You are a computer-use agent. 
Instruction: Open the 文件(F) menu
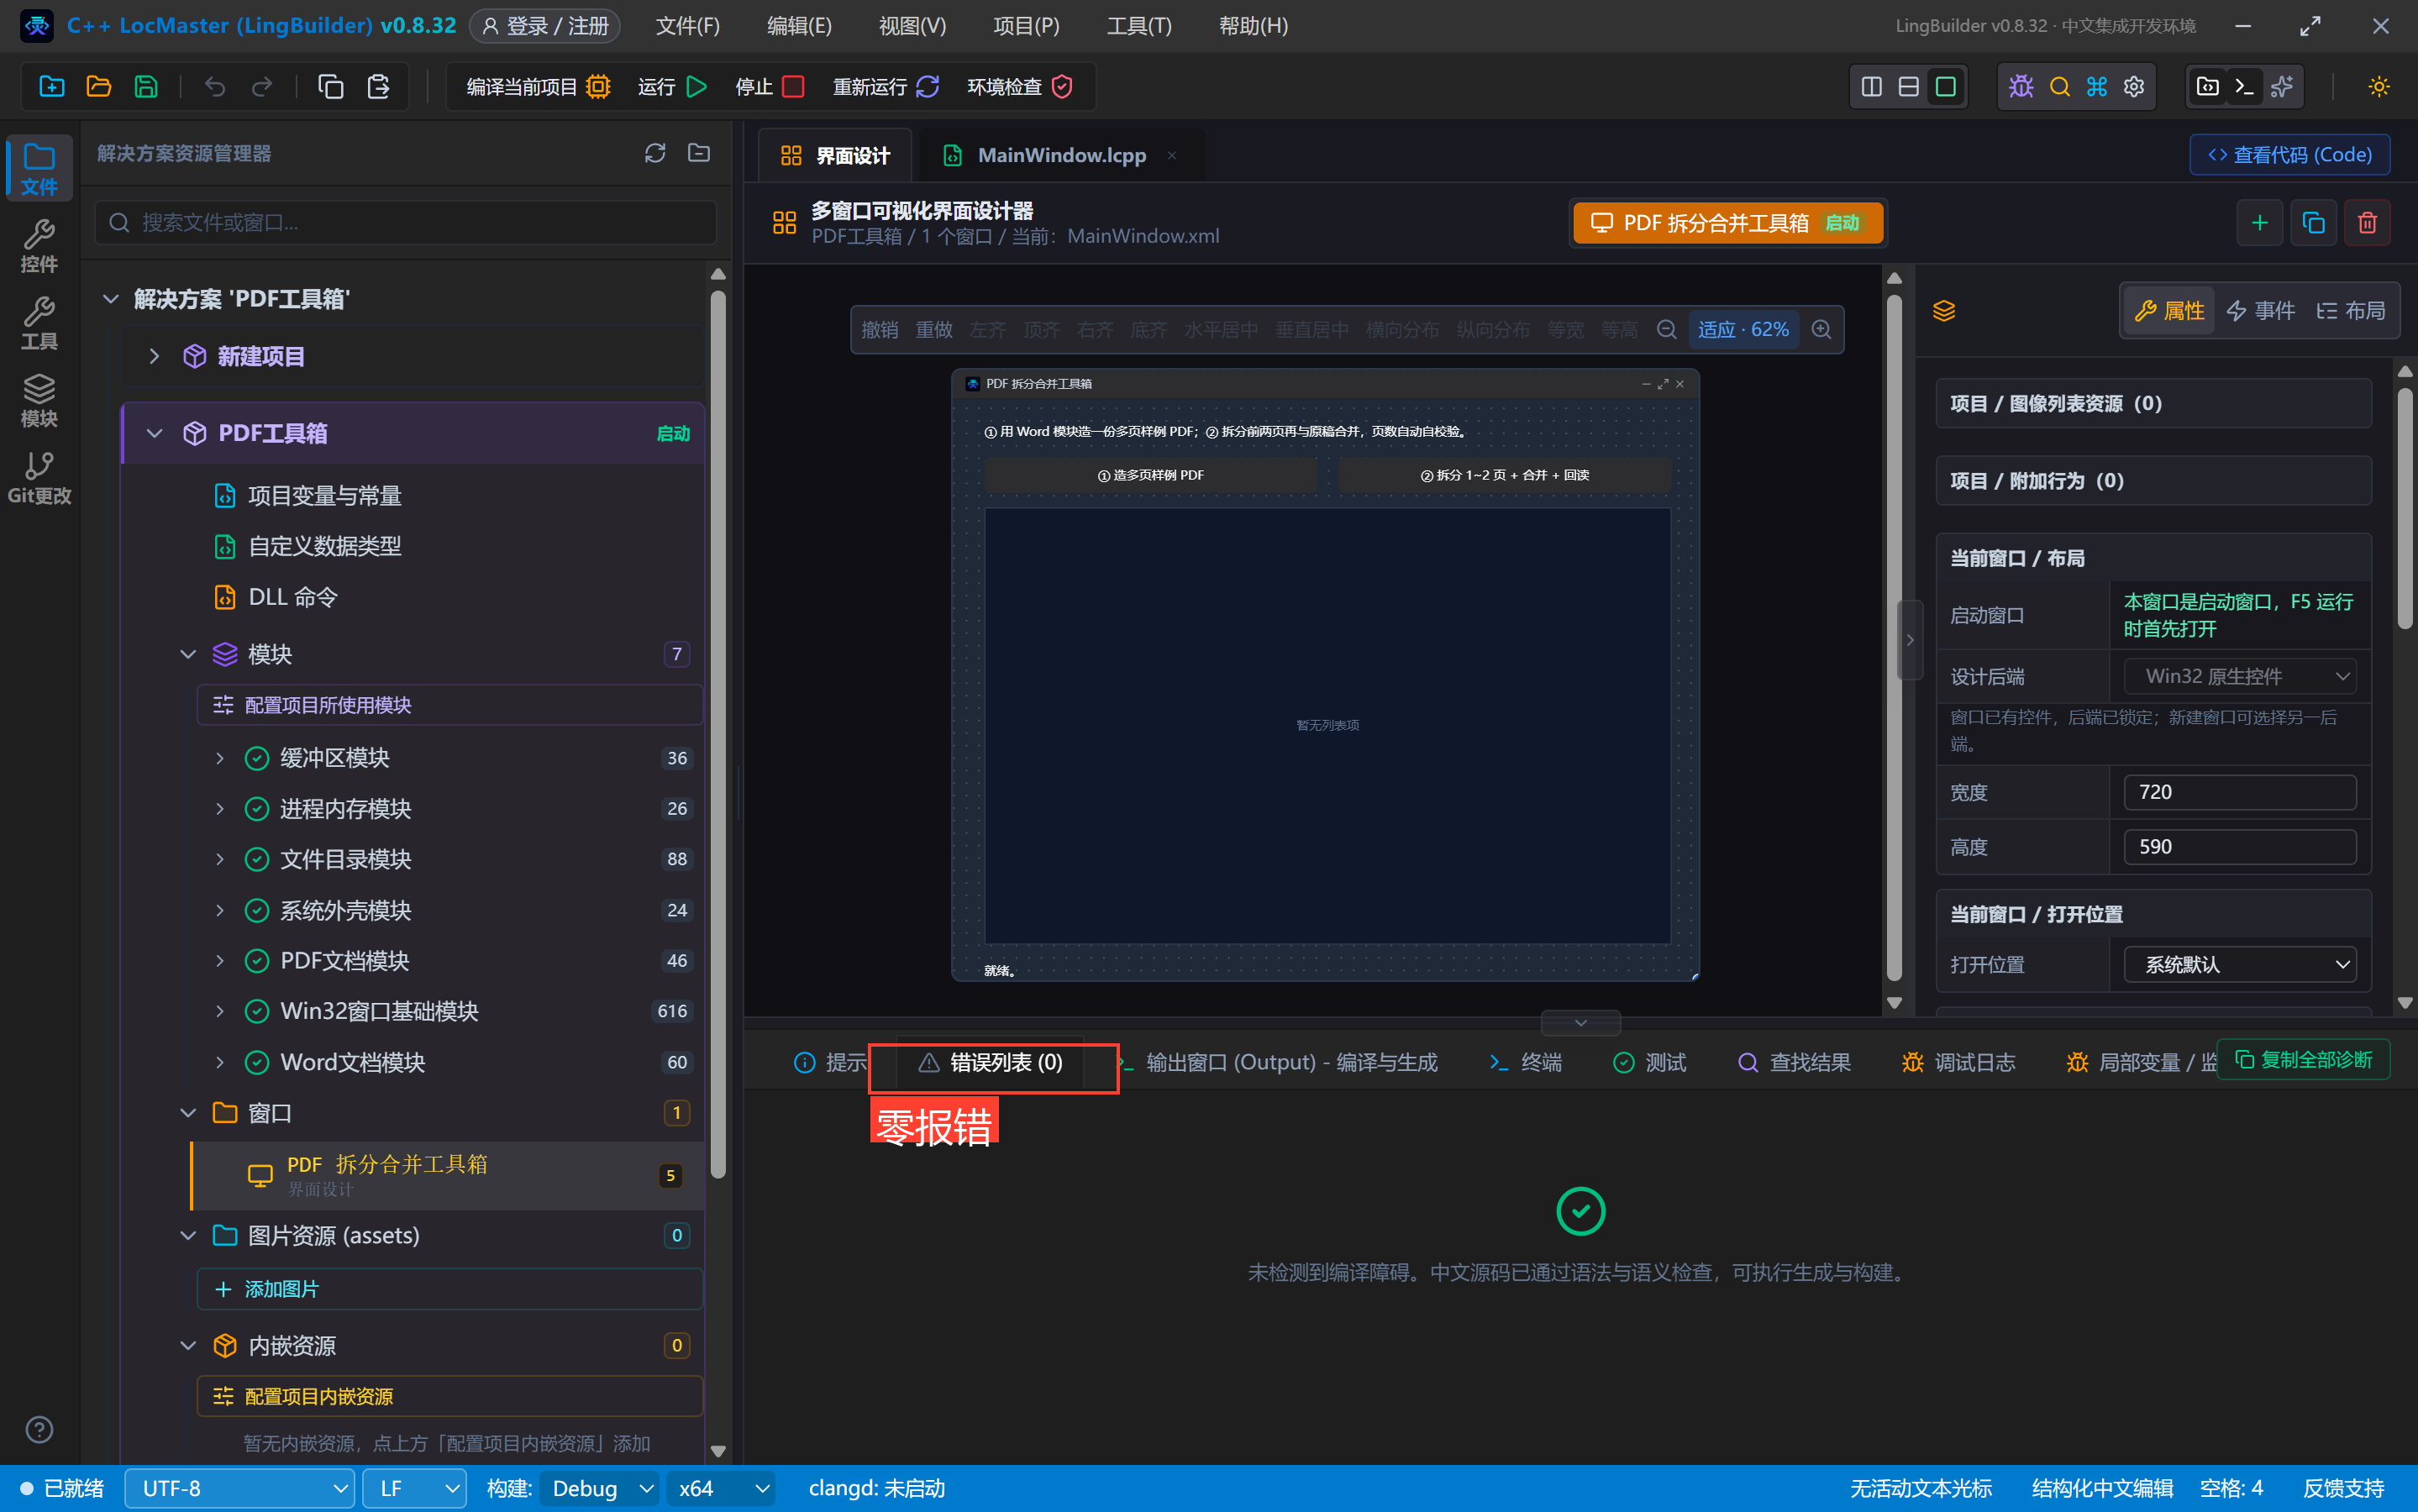[x=687, y=26]
